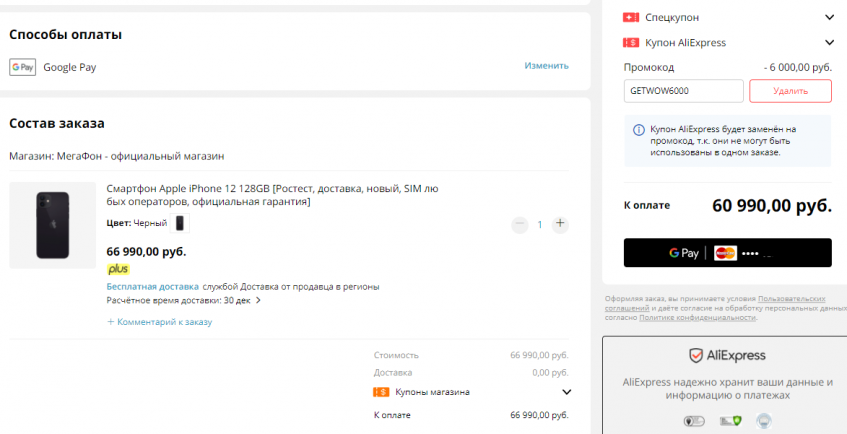Click Изменить to change payment method
847x434 pixels.
546,66
